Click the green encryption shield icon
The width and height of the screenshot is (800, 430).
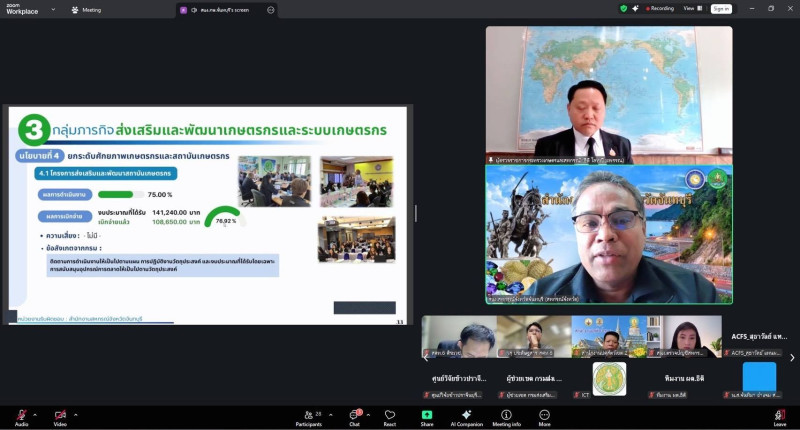click(624, 8)
